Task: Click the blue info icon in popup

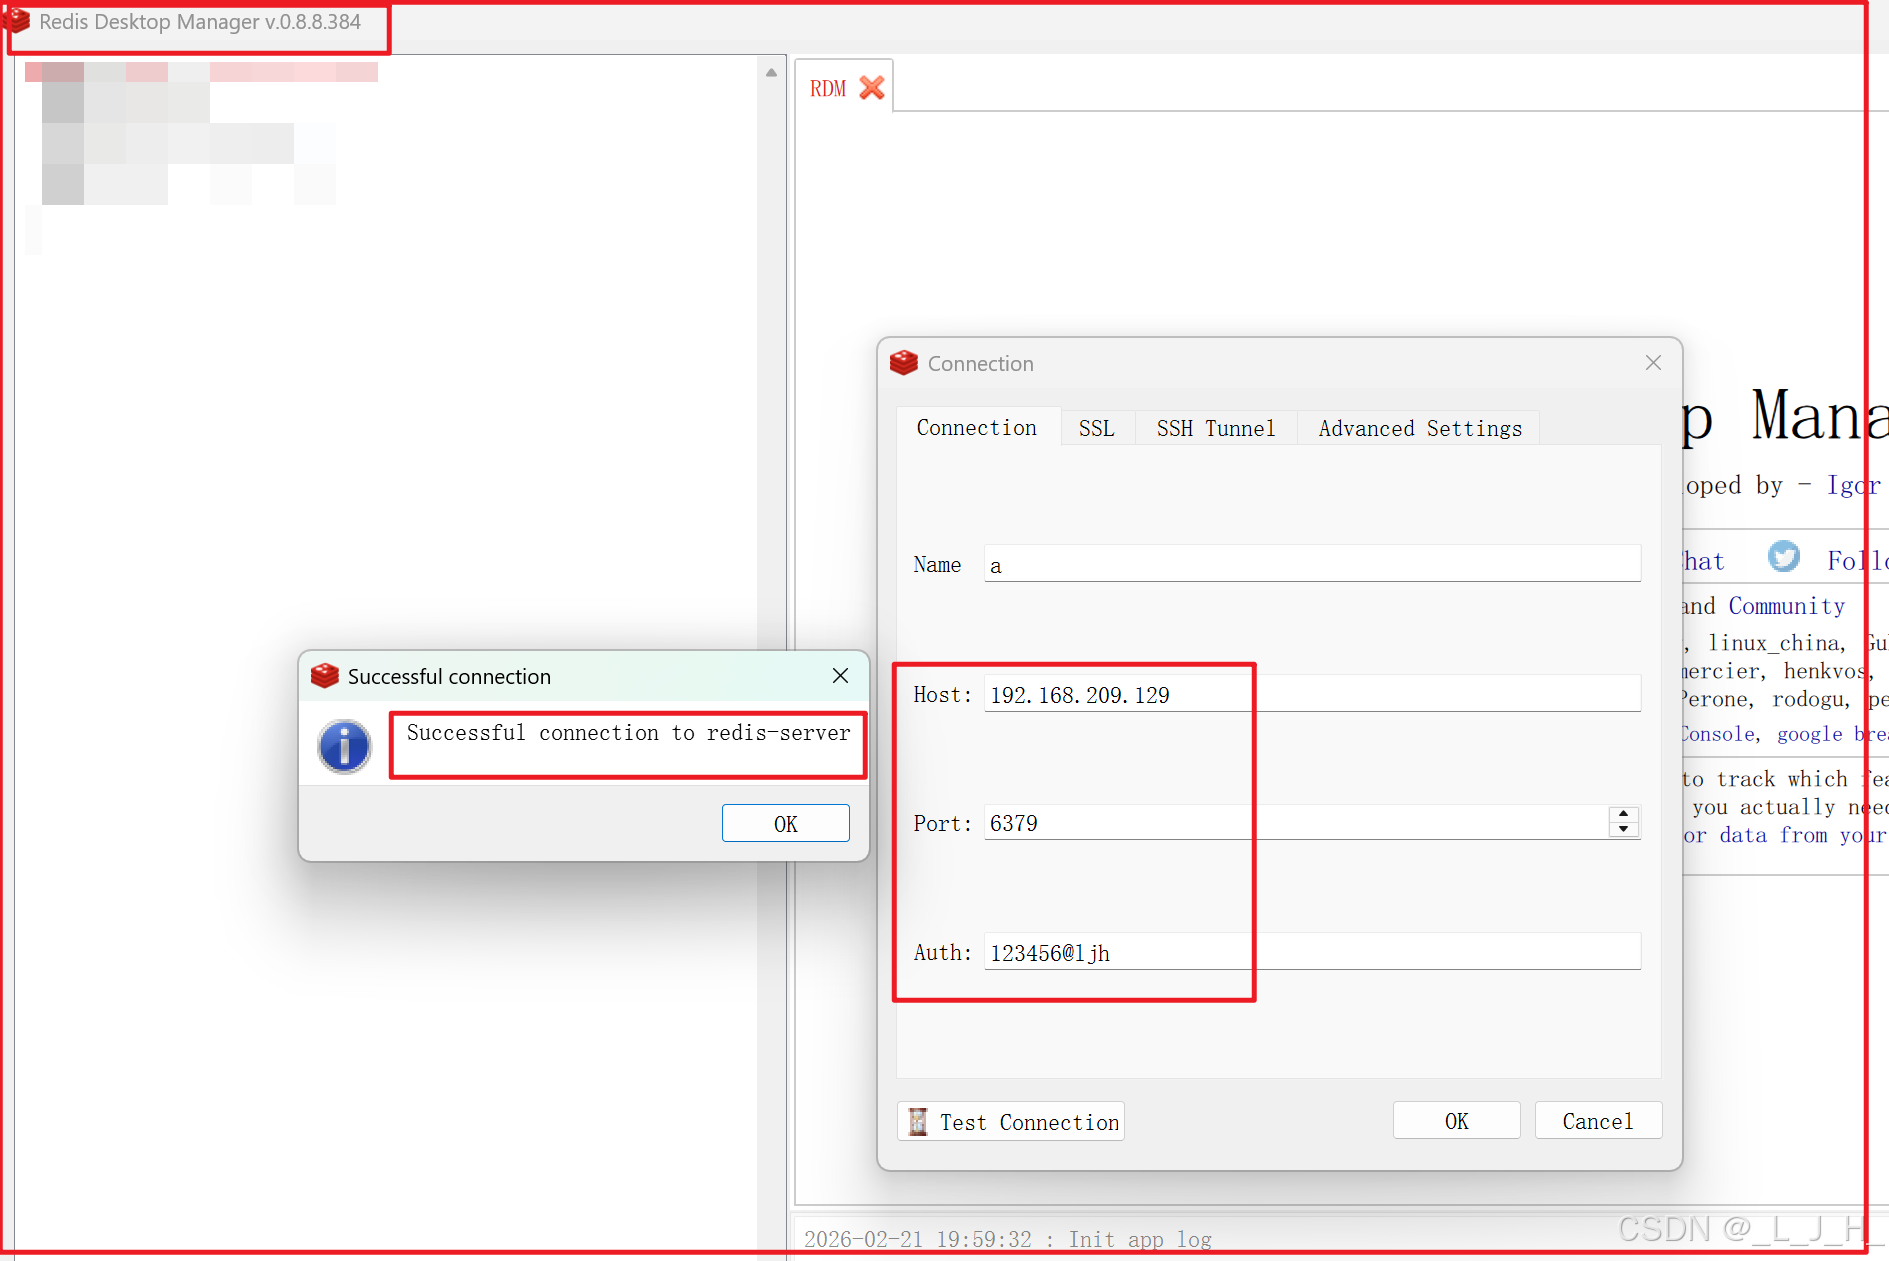Action: tap(344, 746)
